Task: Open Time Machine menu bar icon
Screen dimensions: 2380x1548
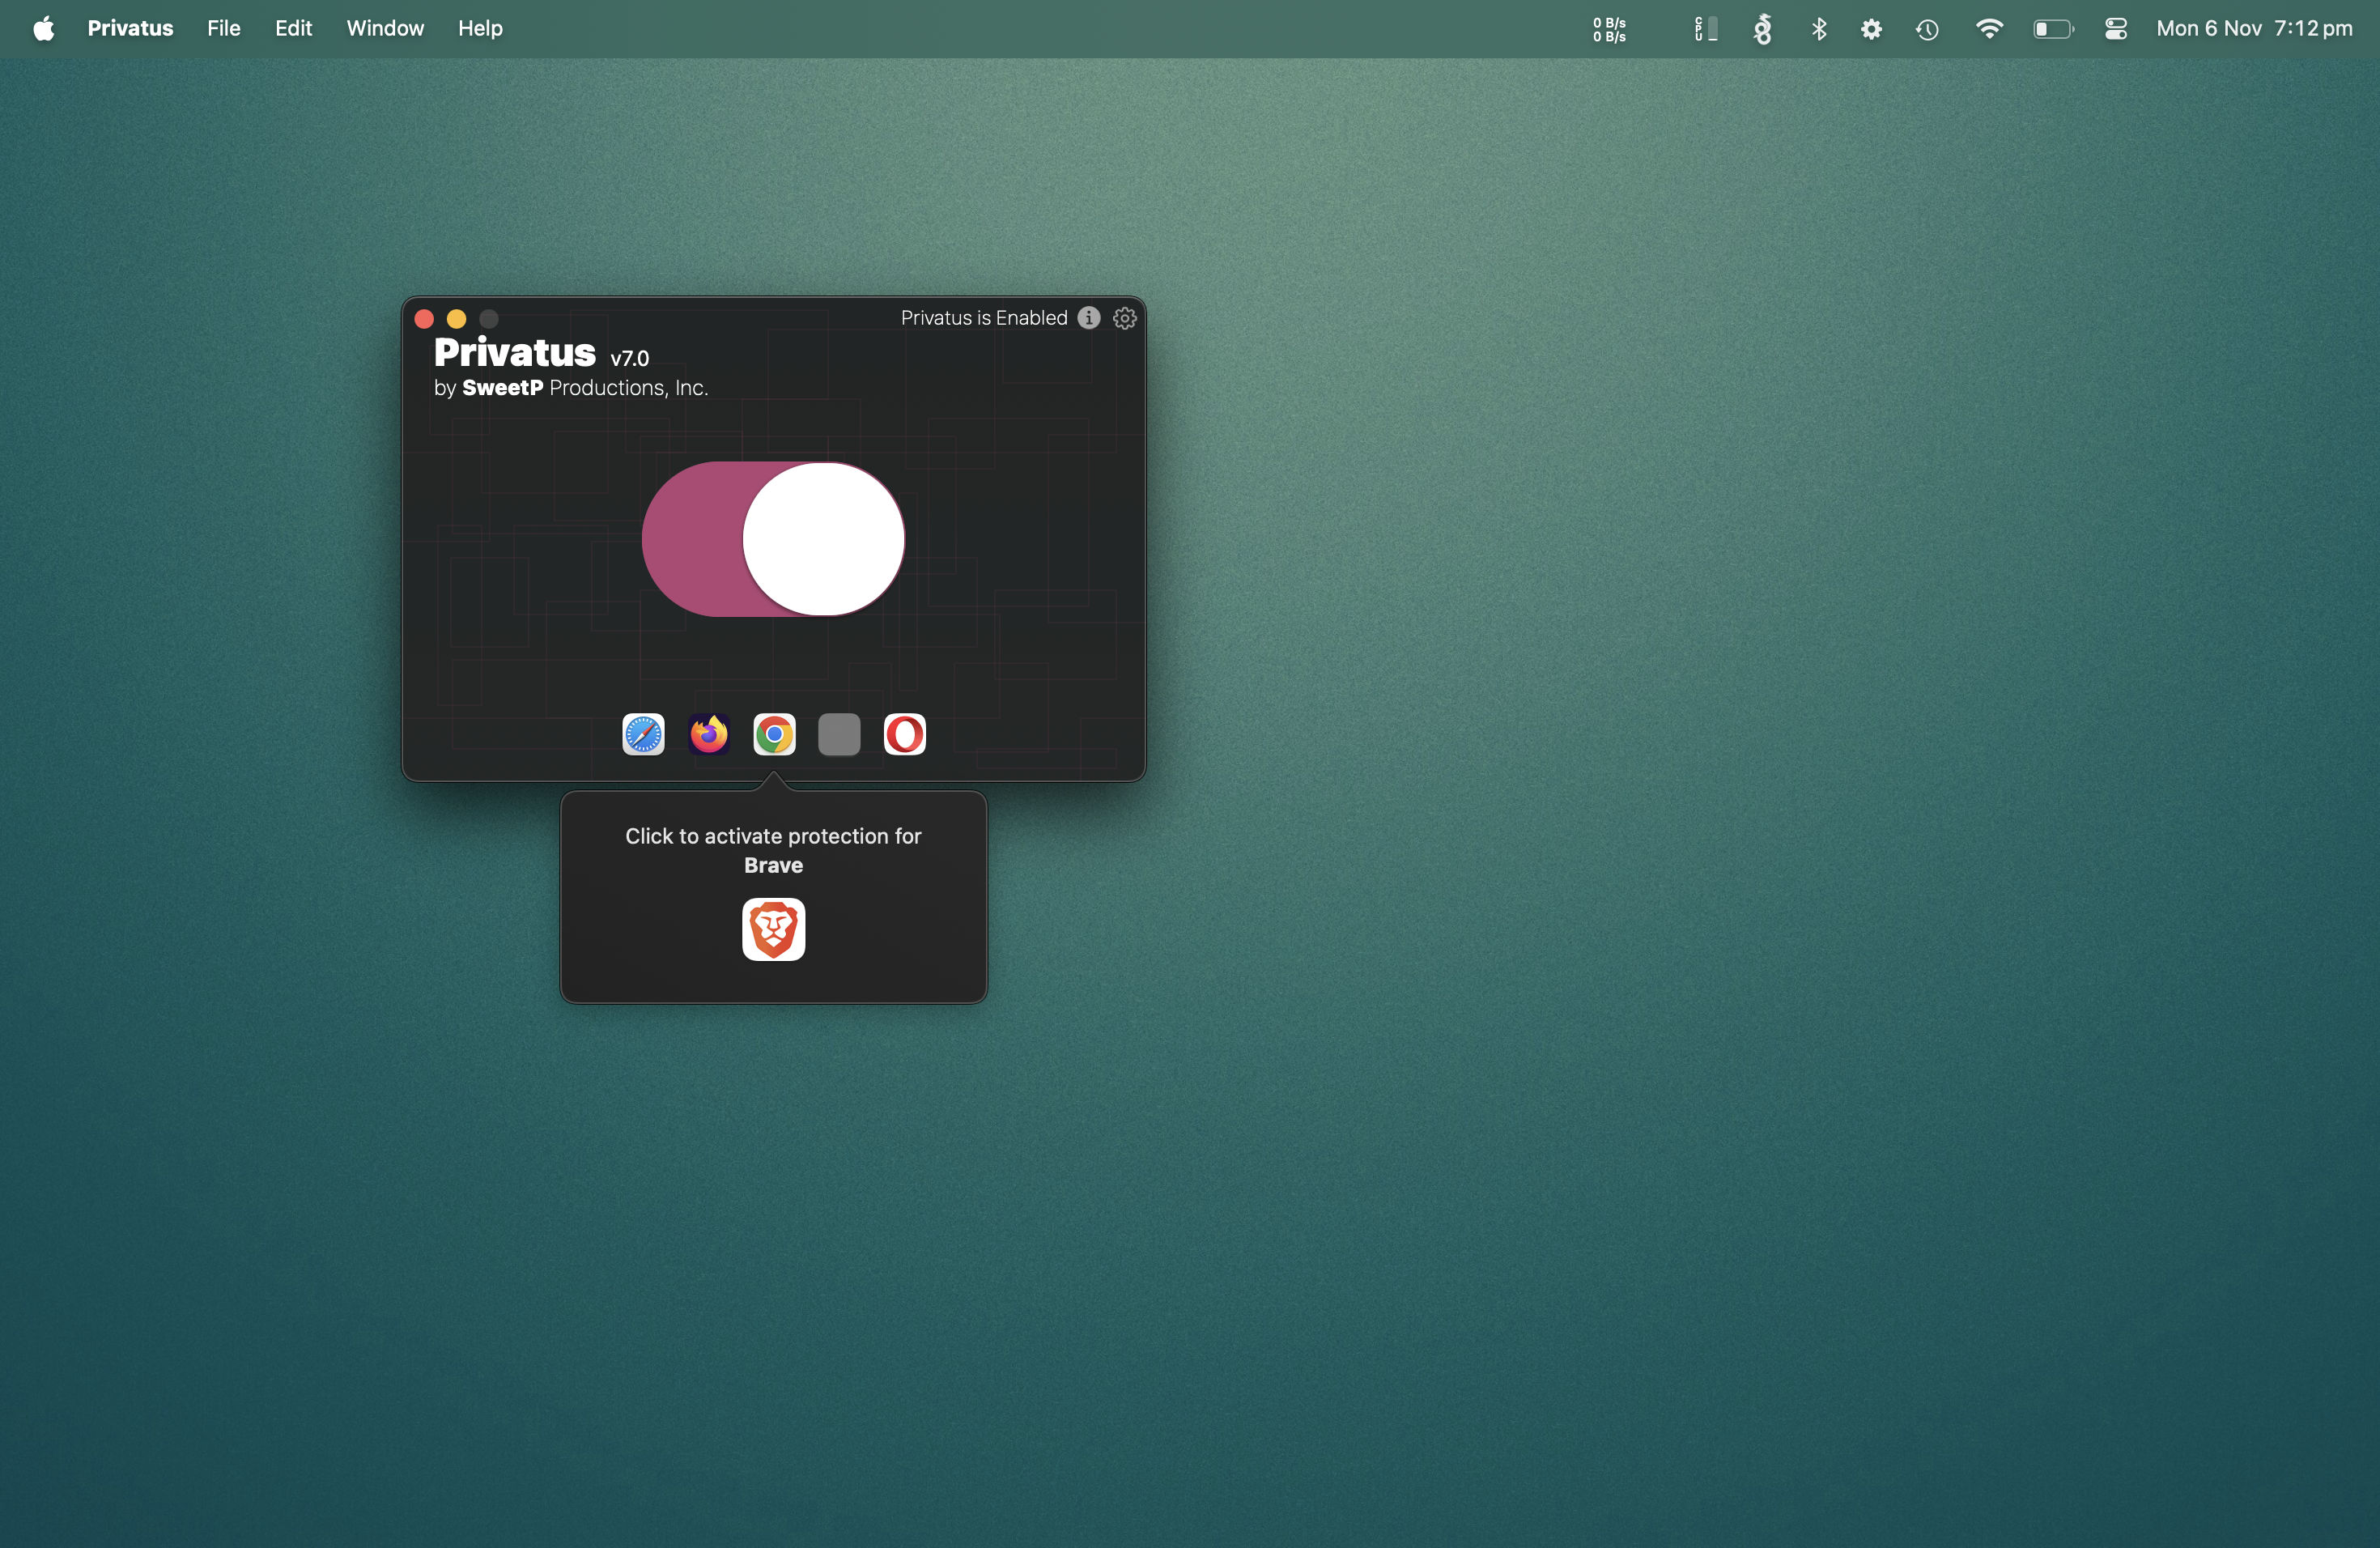Action: pyautogui.click(x=1927, y=29)
